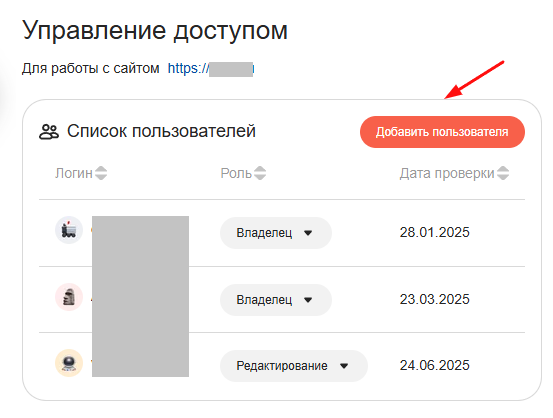Click the users group icon beside Список пользователей

pos(49,132)
